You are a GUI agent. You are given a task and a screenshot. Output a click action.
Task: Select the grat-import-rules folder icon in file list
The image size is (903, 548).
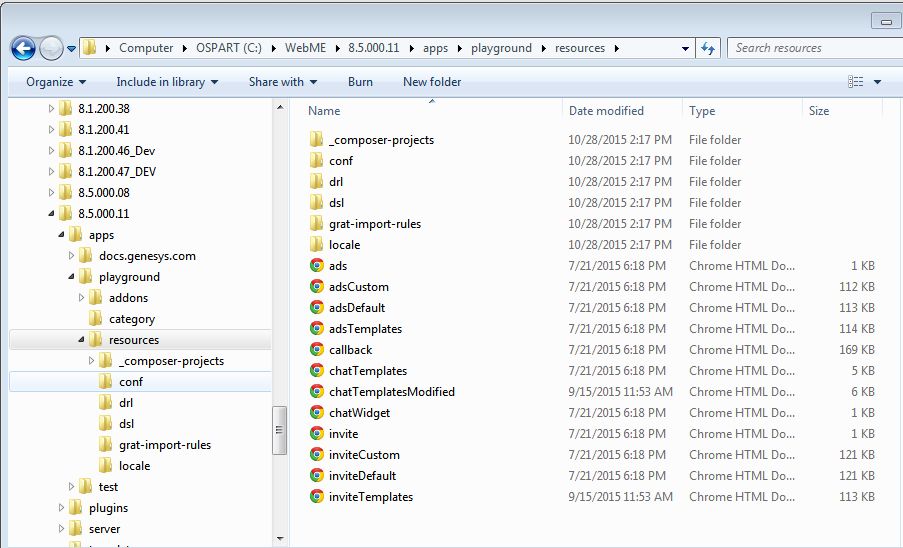pos(316,223)
